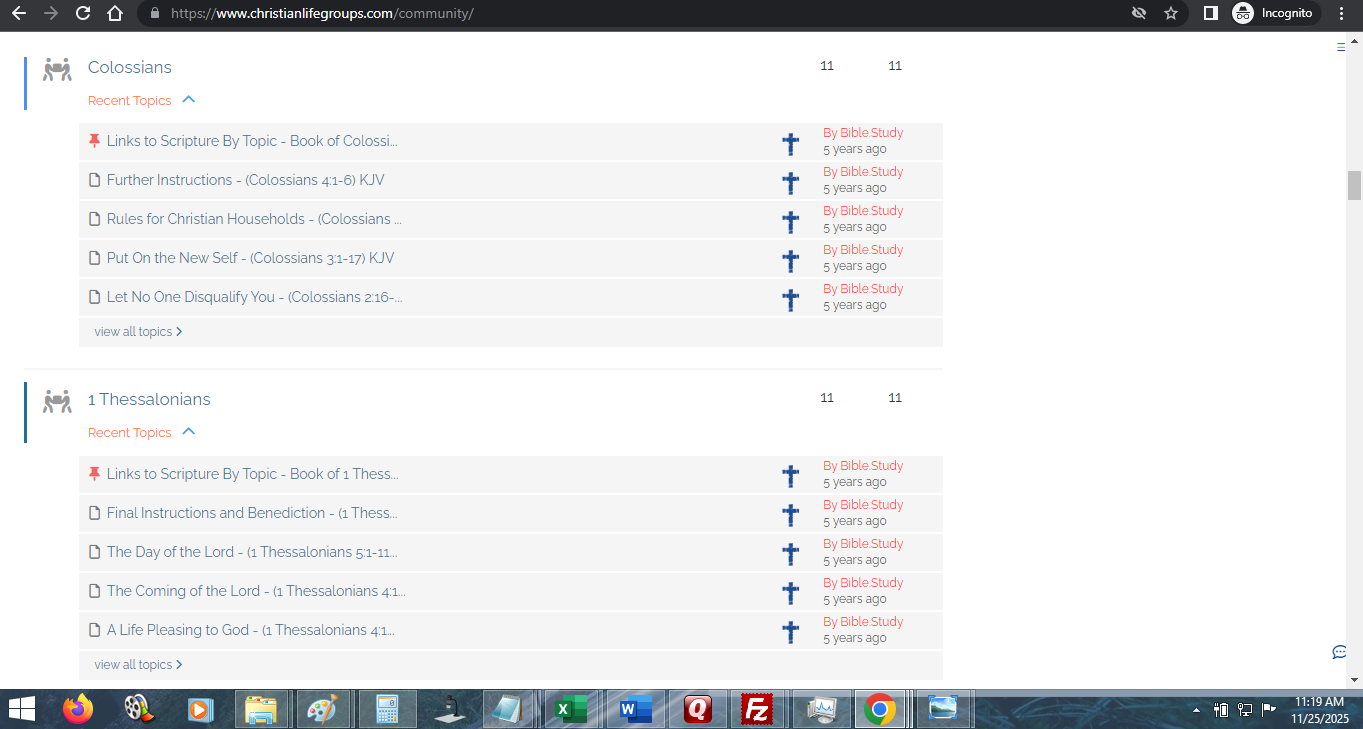
Task: Click the page vertical scrollbar thumb
Action: pyautogui.click(x=1354, y=186)
